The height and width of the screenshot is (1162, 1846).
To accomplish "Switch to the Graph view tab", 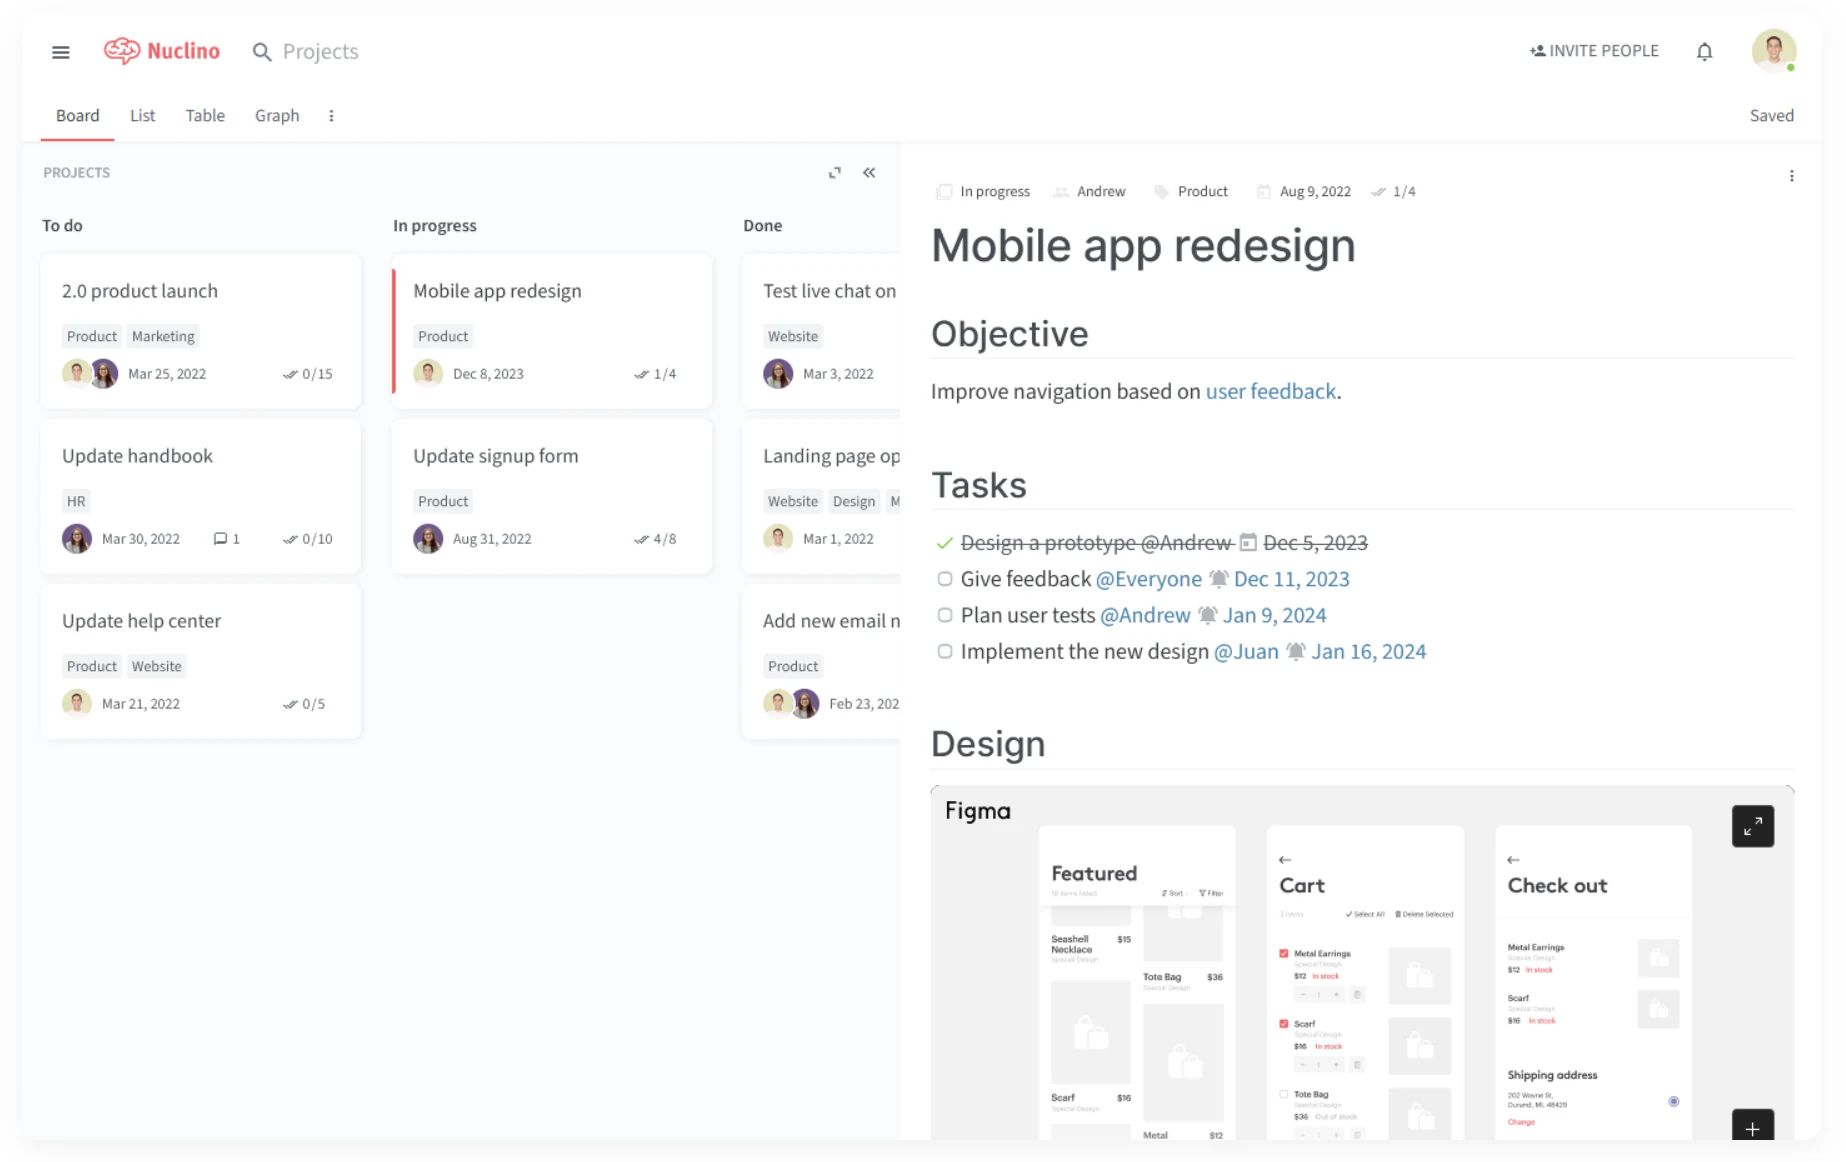I will pyautogui.click(x=277, y=116).
